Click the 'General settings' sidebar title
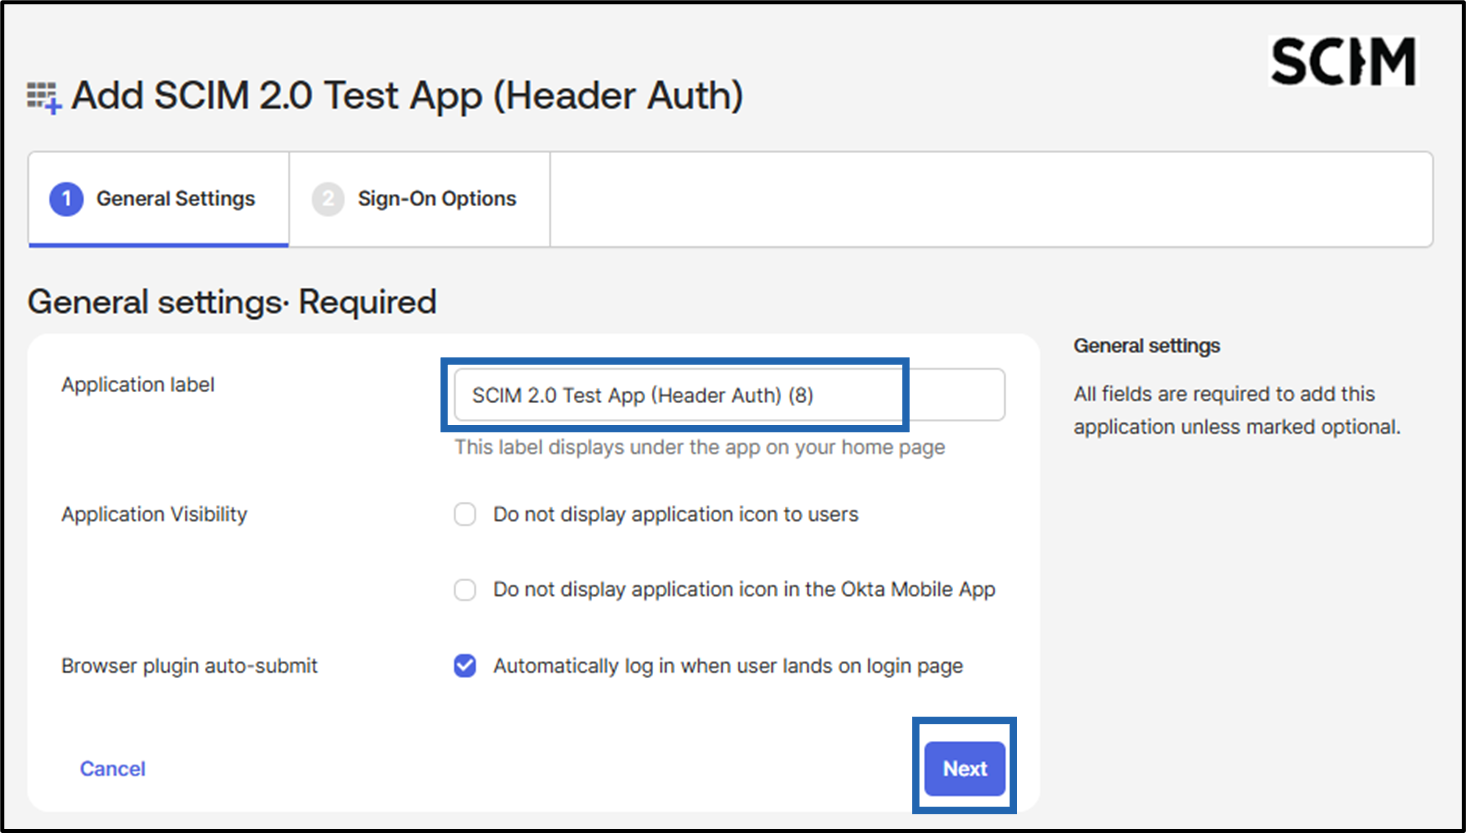This screenshot has width=1466, height=833. pos(1147,346)
